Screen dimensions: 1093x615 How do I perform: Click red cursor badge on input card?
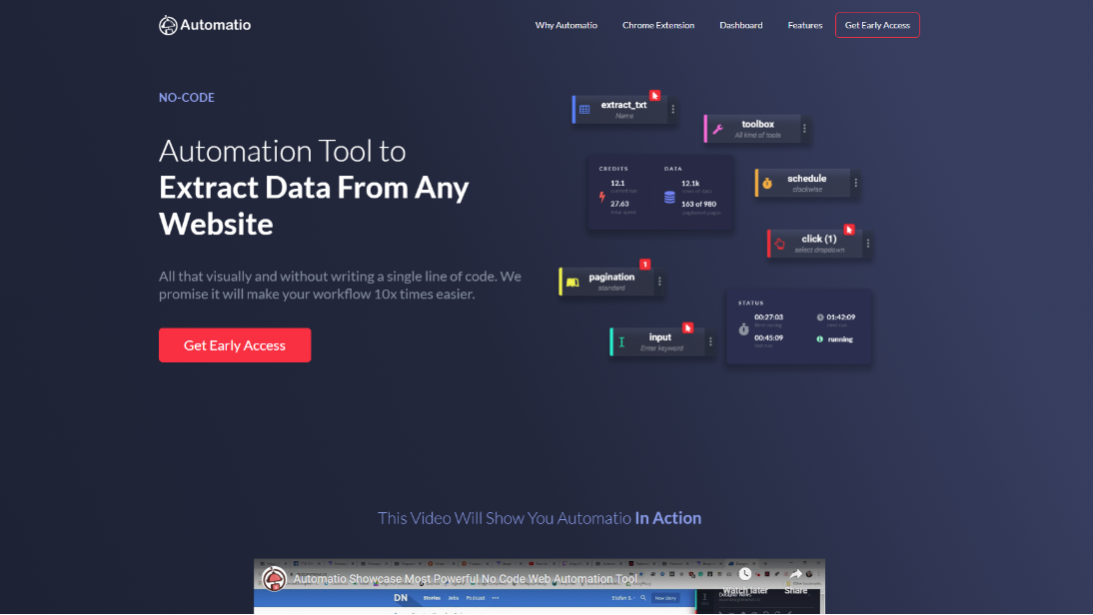[688, 328]
